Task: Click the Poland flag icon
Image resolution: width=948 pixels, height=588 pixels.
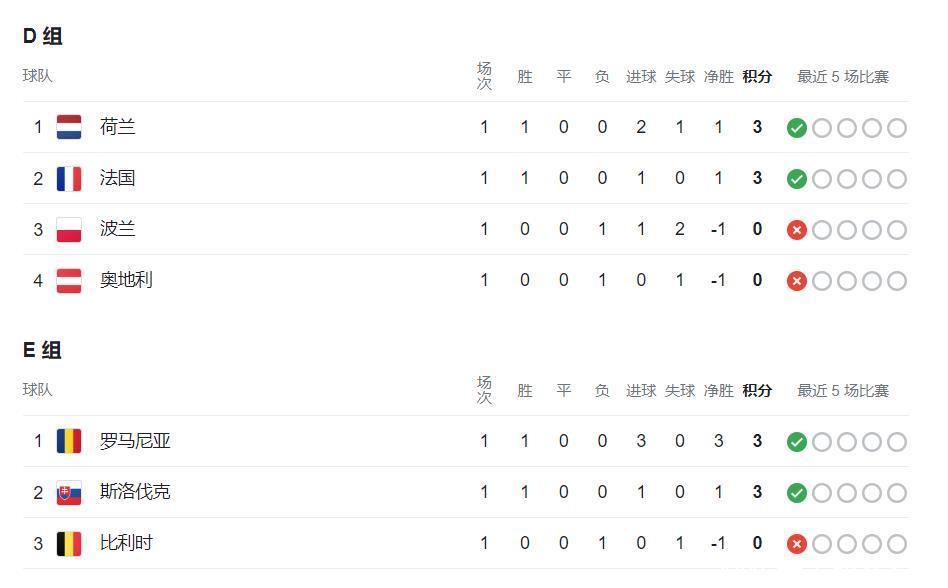Action: point(69,229)
